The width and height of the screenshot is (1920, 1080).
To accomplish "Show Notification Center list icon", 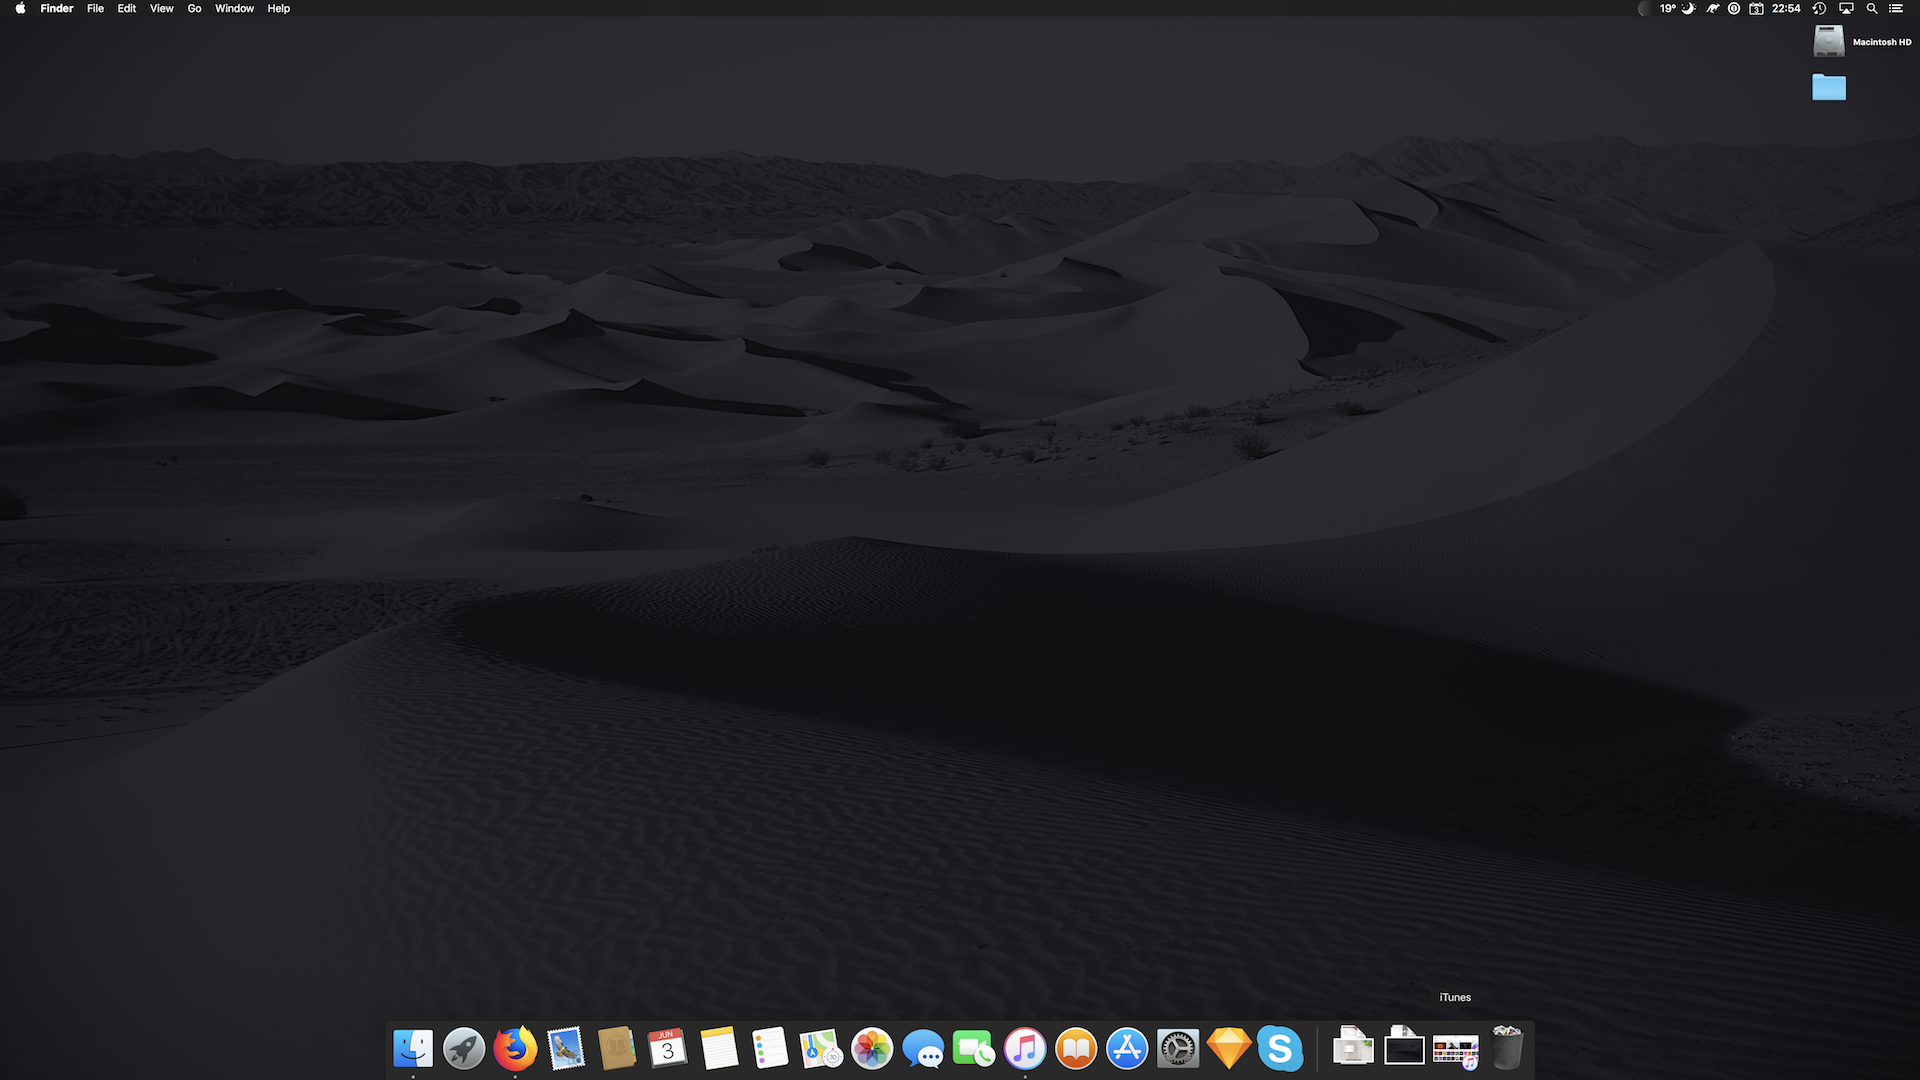I will [x=1896, y=8].
